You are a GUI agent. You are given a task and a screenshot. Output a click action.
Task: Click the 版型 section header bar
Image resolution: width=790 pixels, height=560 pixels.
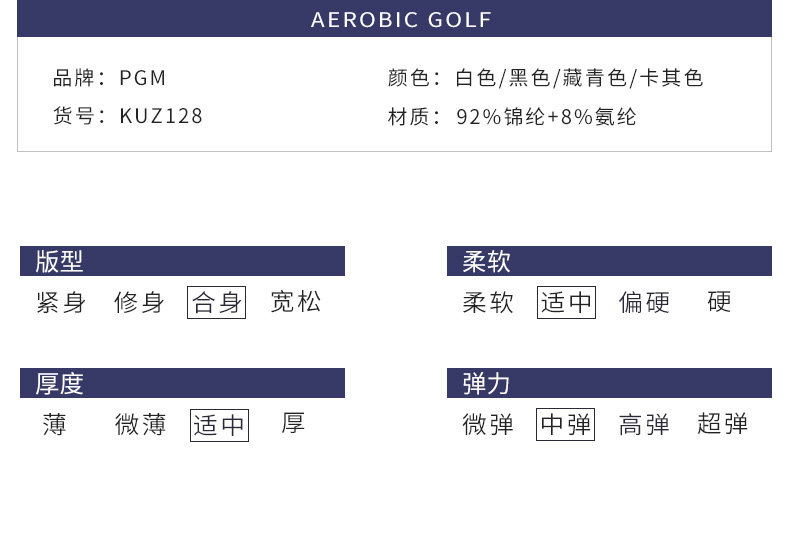(x=182, y=261)
